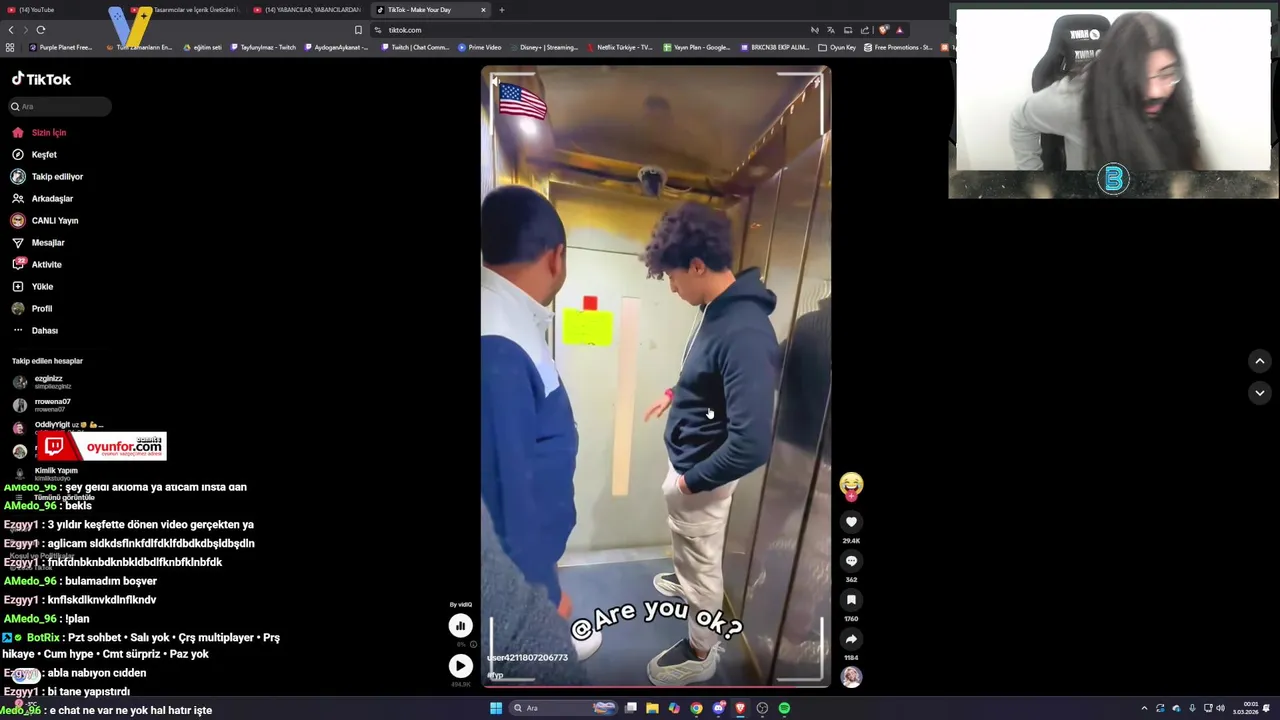Open the TikTok logo home link
This screenshot has width=1280, height=720.
click(x=41, y=79)
